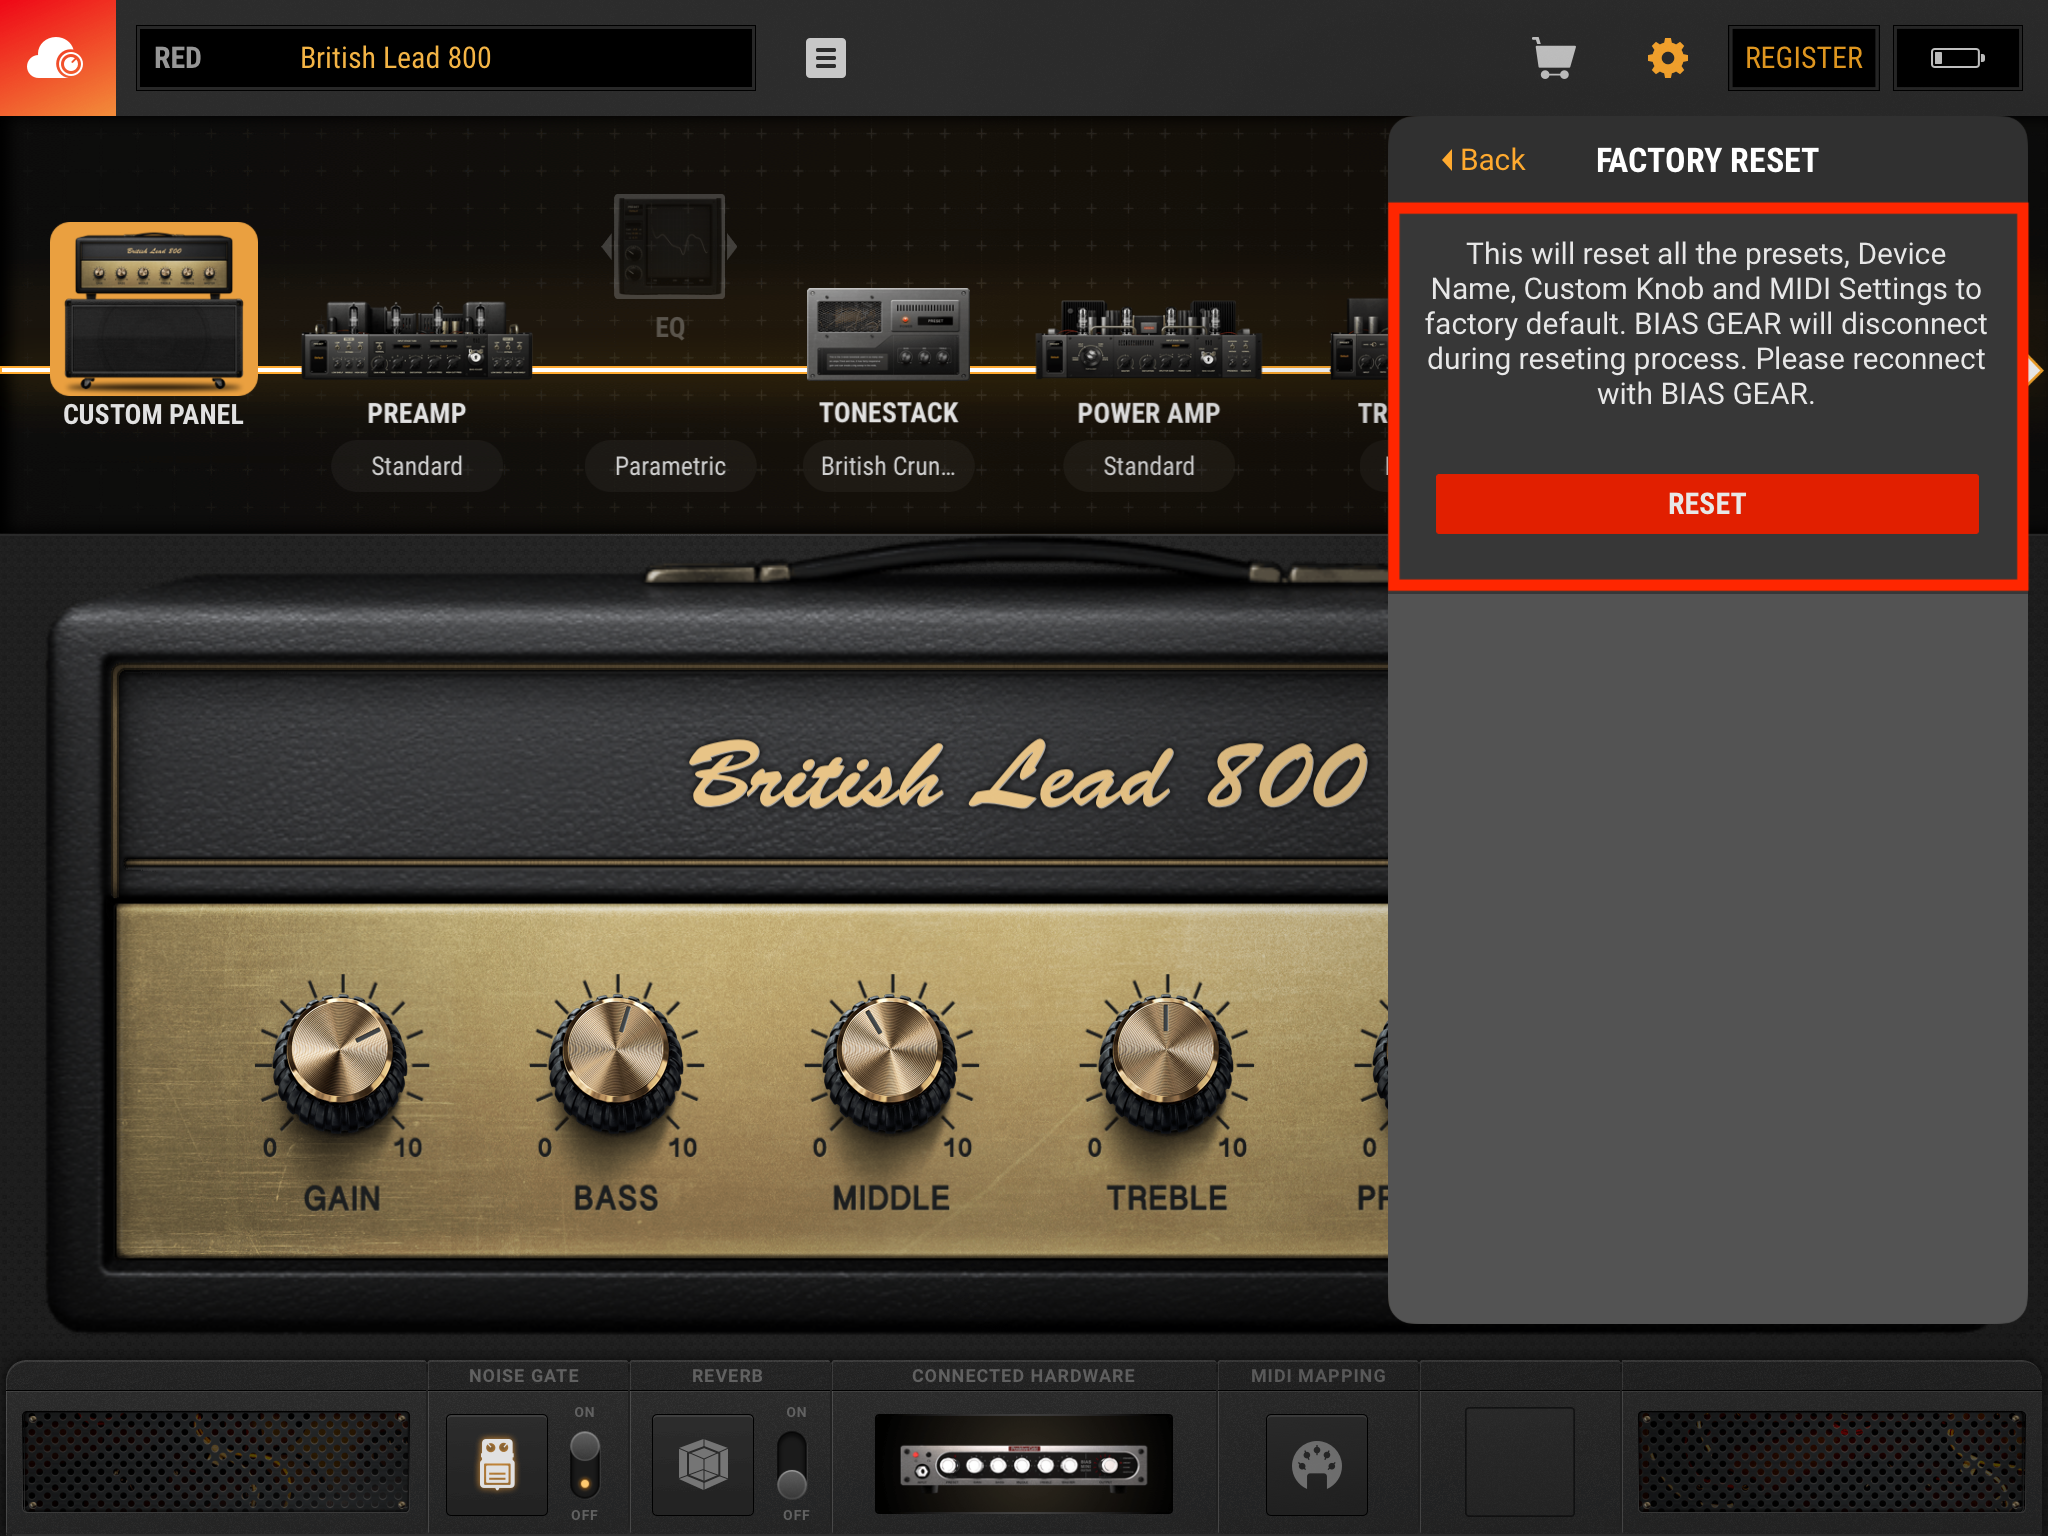Select the EQ section label
The height and width of the screenshot is (1536, 2048).
tap(670, 328)
